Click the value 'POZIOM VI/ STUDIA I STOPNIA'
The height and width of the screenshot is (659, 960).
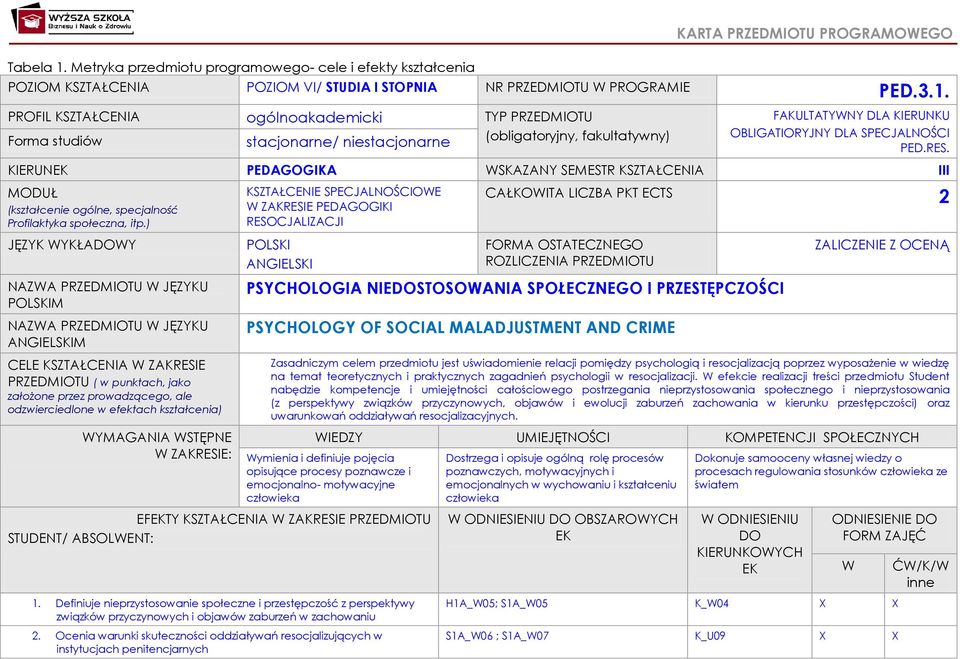(x=342, y=87)
